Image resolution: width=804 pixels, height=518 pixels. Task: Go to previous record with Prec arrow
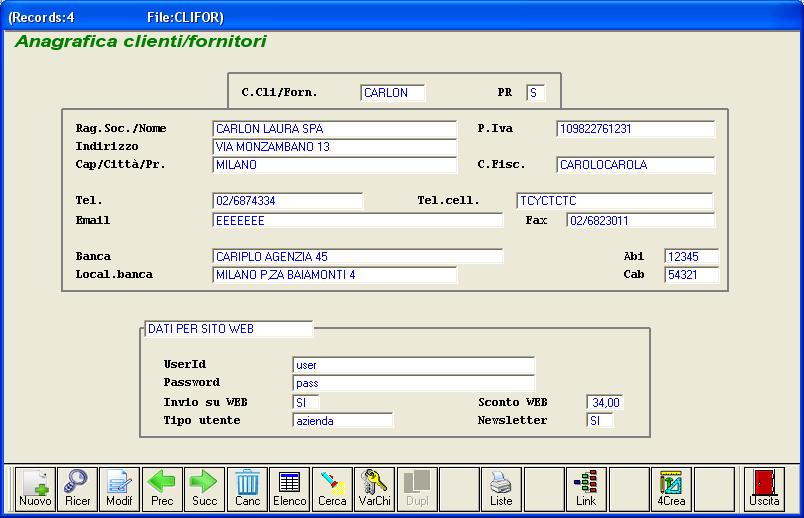pyautogui.click(x=162, y=488)
